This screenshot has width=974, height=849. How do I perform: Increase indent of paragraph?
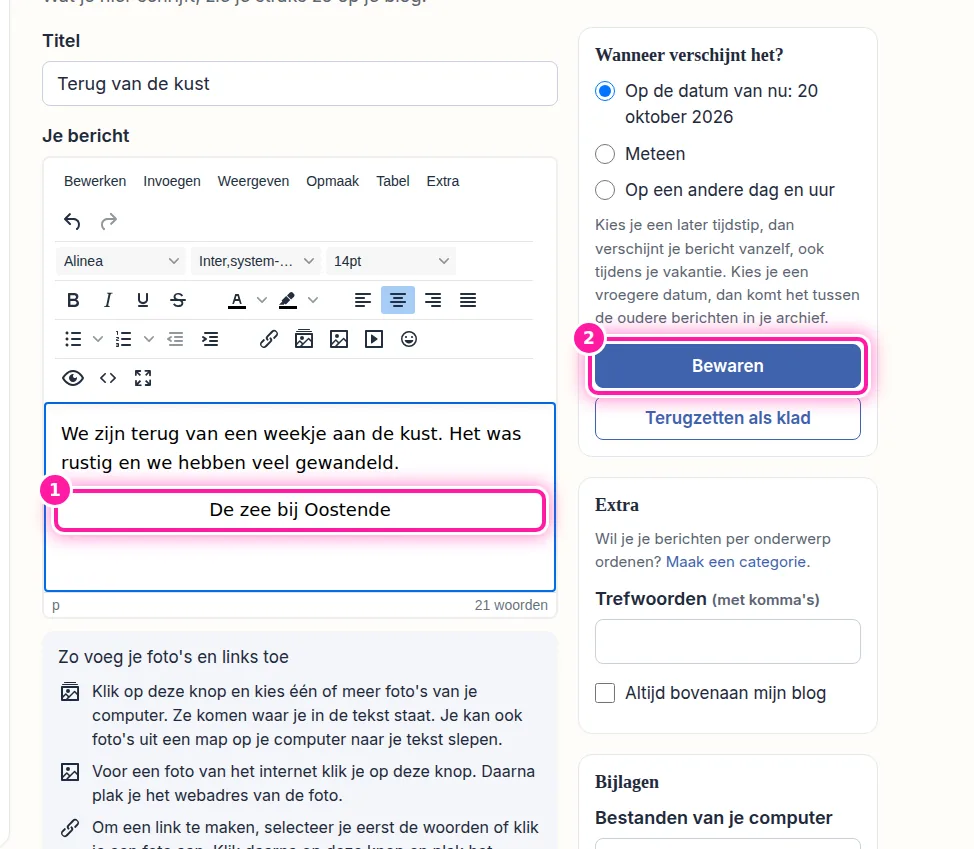pyautogui.click(x=210, y=339)
